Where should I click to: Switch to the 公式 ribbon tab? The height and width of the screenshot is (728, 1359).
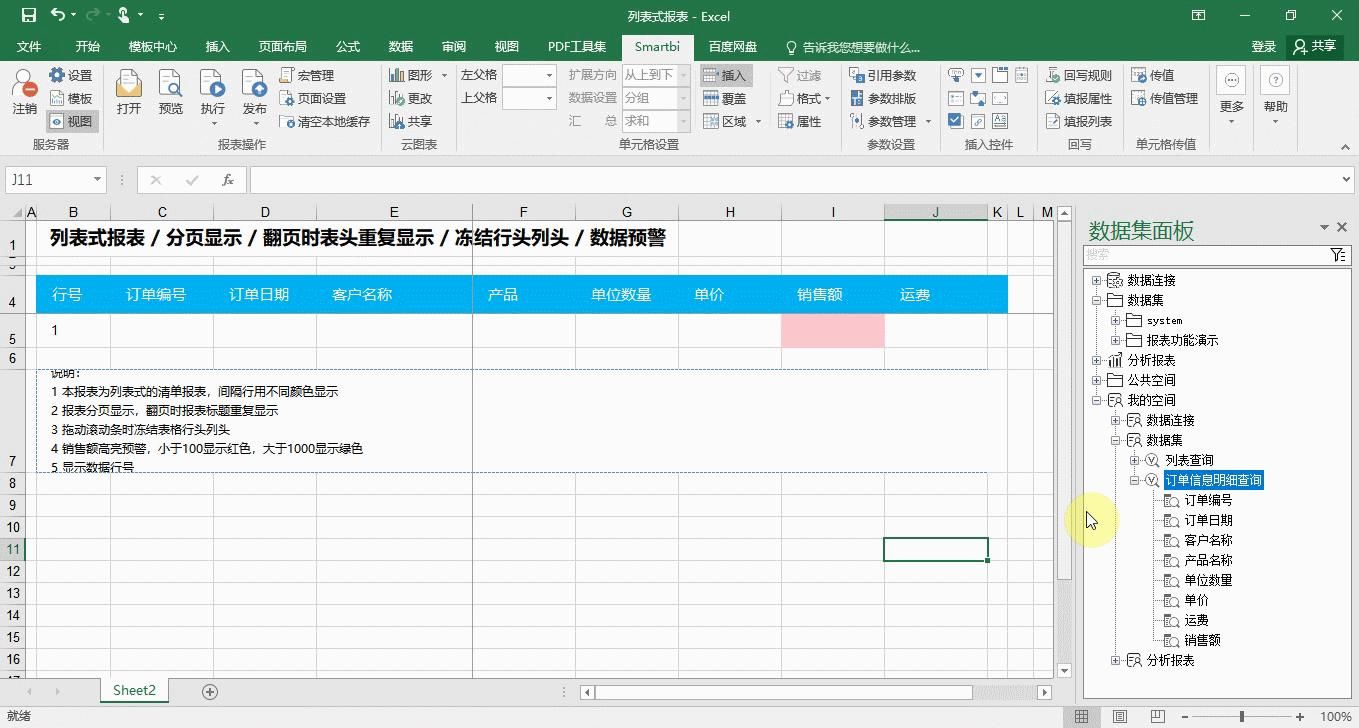coord(347,47)
